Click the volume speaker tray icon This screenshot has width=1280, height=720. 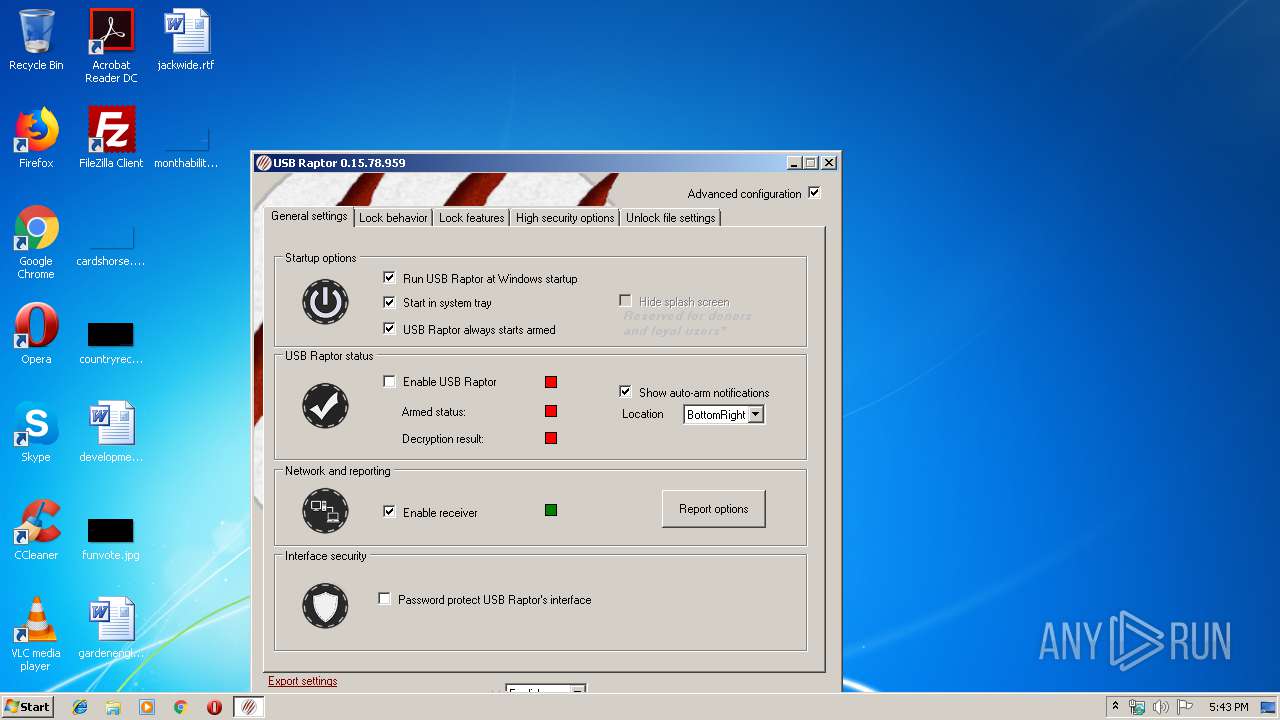point(1161,707)
